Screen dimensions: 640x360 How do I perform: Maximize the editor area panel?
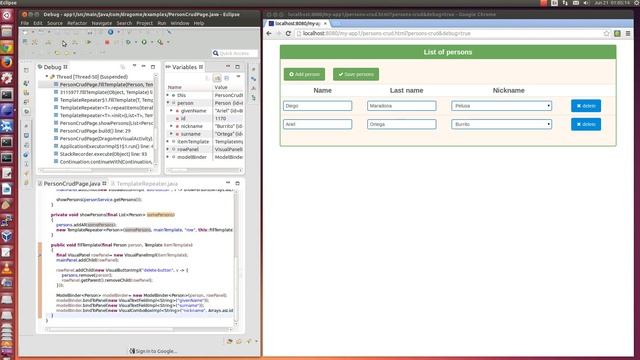tap(238, 183)
